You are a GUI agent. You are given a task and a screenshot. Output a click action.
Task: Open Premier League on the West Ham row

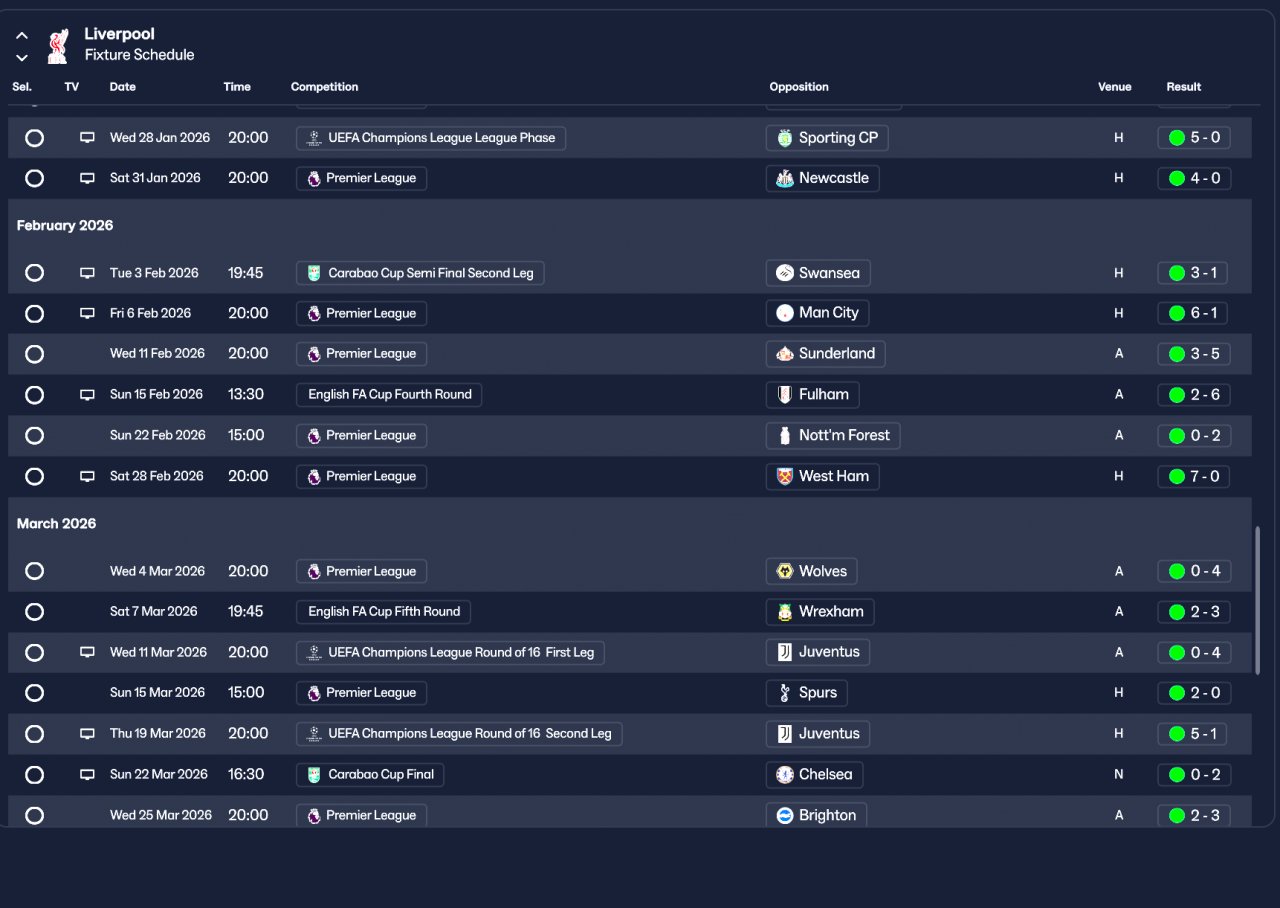361,476
